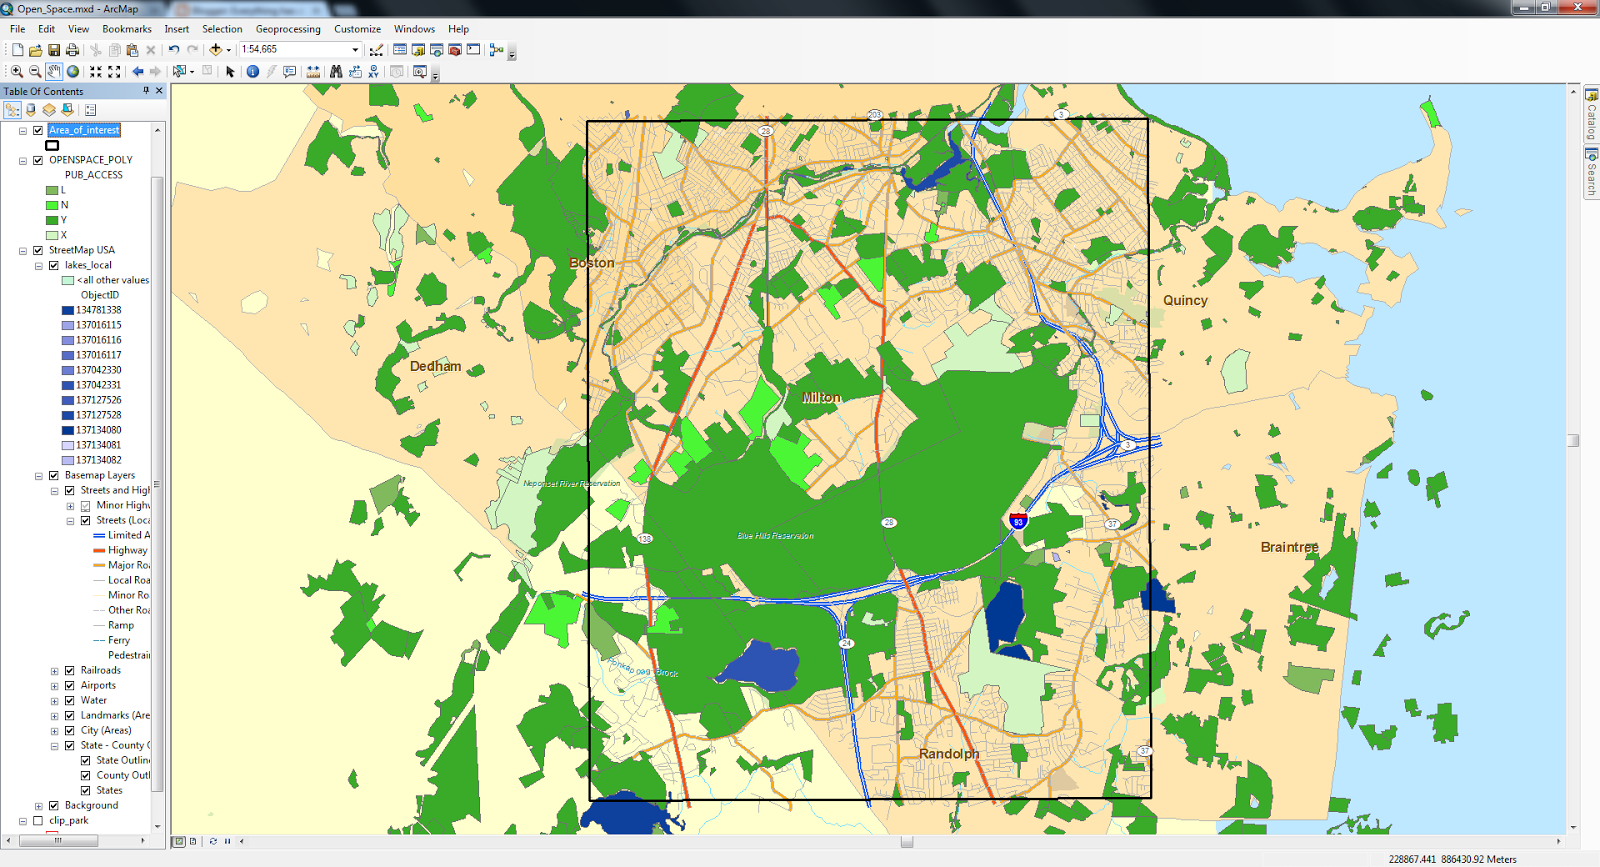The width and height of the screenshot is (1600, 867).
Task: Toggle the Railroads layer checkbox
Action: pos(70,670)
